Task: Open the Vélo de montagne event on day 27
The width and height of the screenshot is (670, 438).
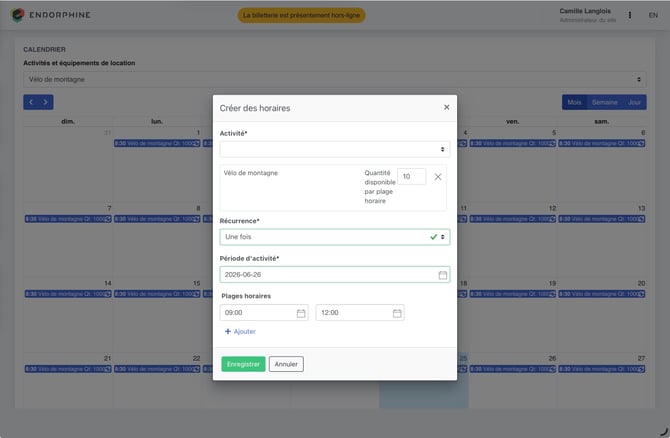Action: (x=602, y=369)
